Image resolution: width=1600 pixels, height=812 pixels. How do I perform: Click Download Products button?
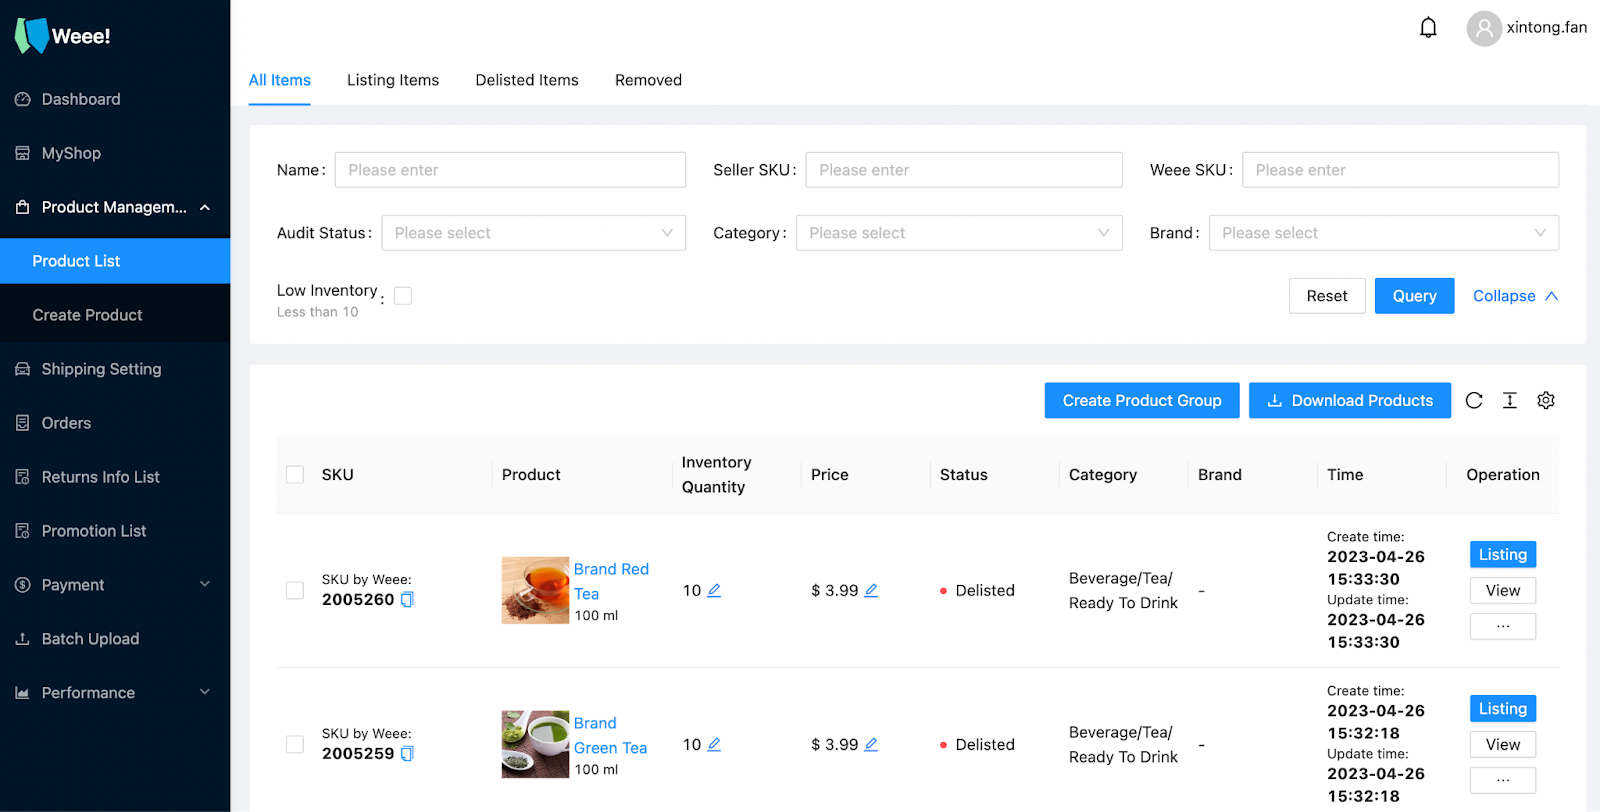pyautogui.click(x=1349, y=400)
